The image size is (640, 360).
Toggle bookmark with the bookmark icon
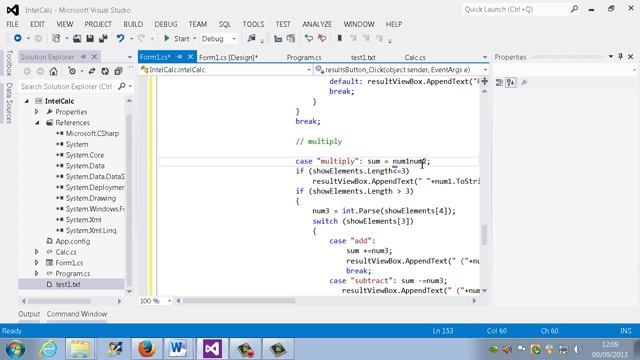click(339, 38)
